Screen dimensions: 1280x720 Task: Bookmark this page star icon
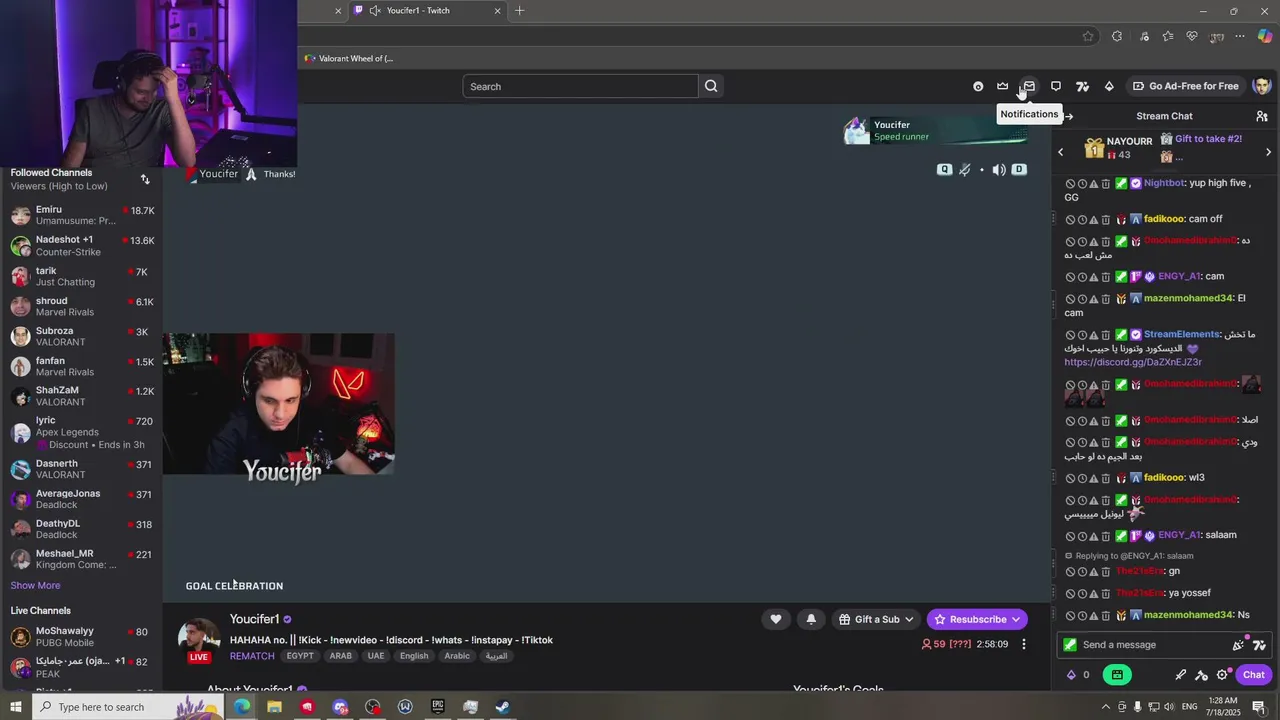1088,36
